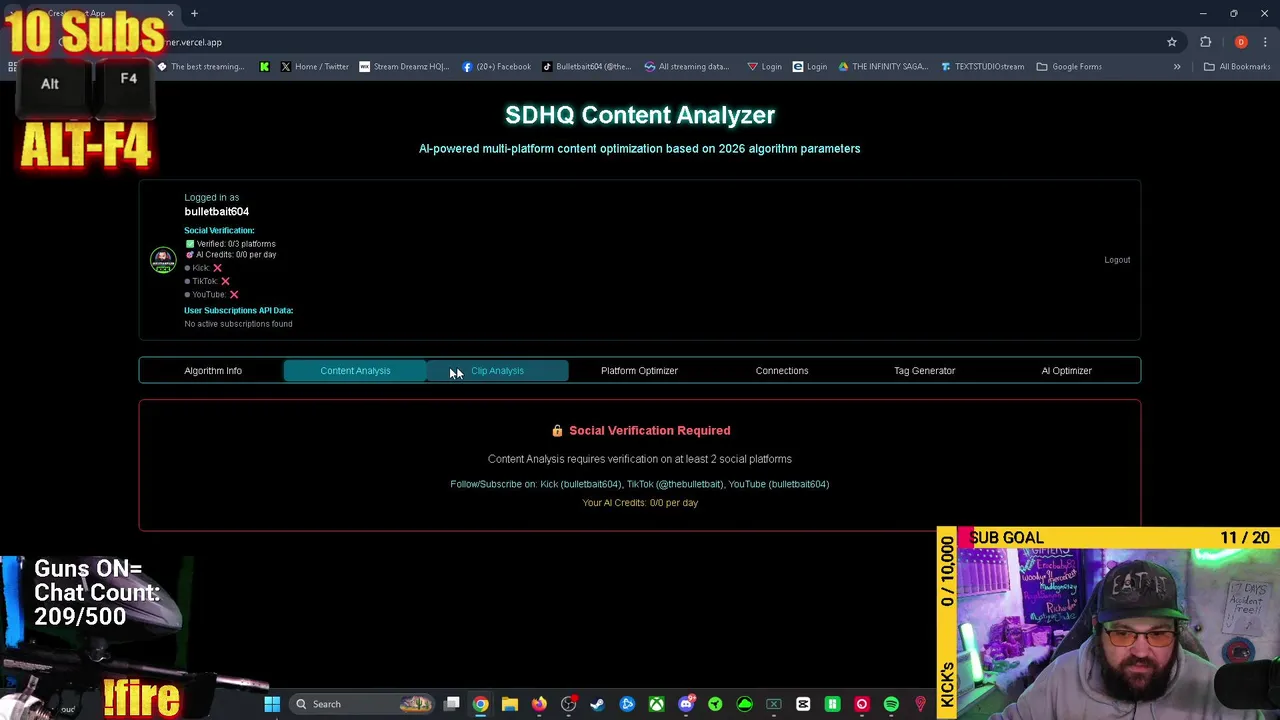1280x720 pixels.
Task: Click the bulletbait604 username text
Action: click(x=216, y=212)
